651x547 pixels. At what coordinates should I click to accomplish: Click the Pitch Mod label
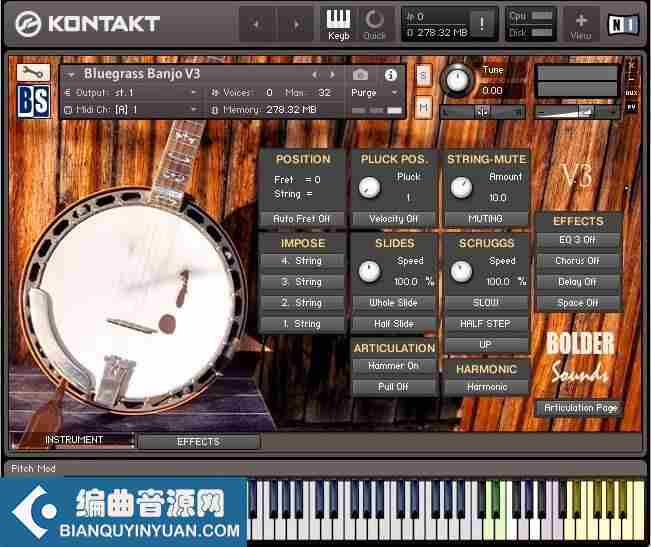(x=33, y=469)
